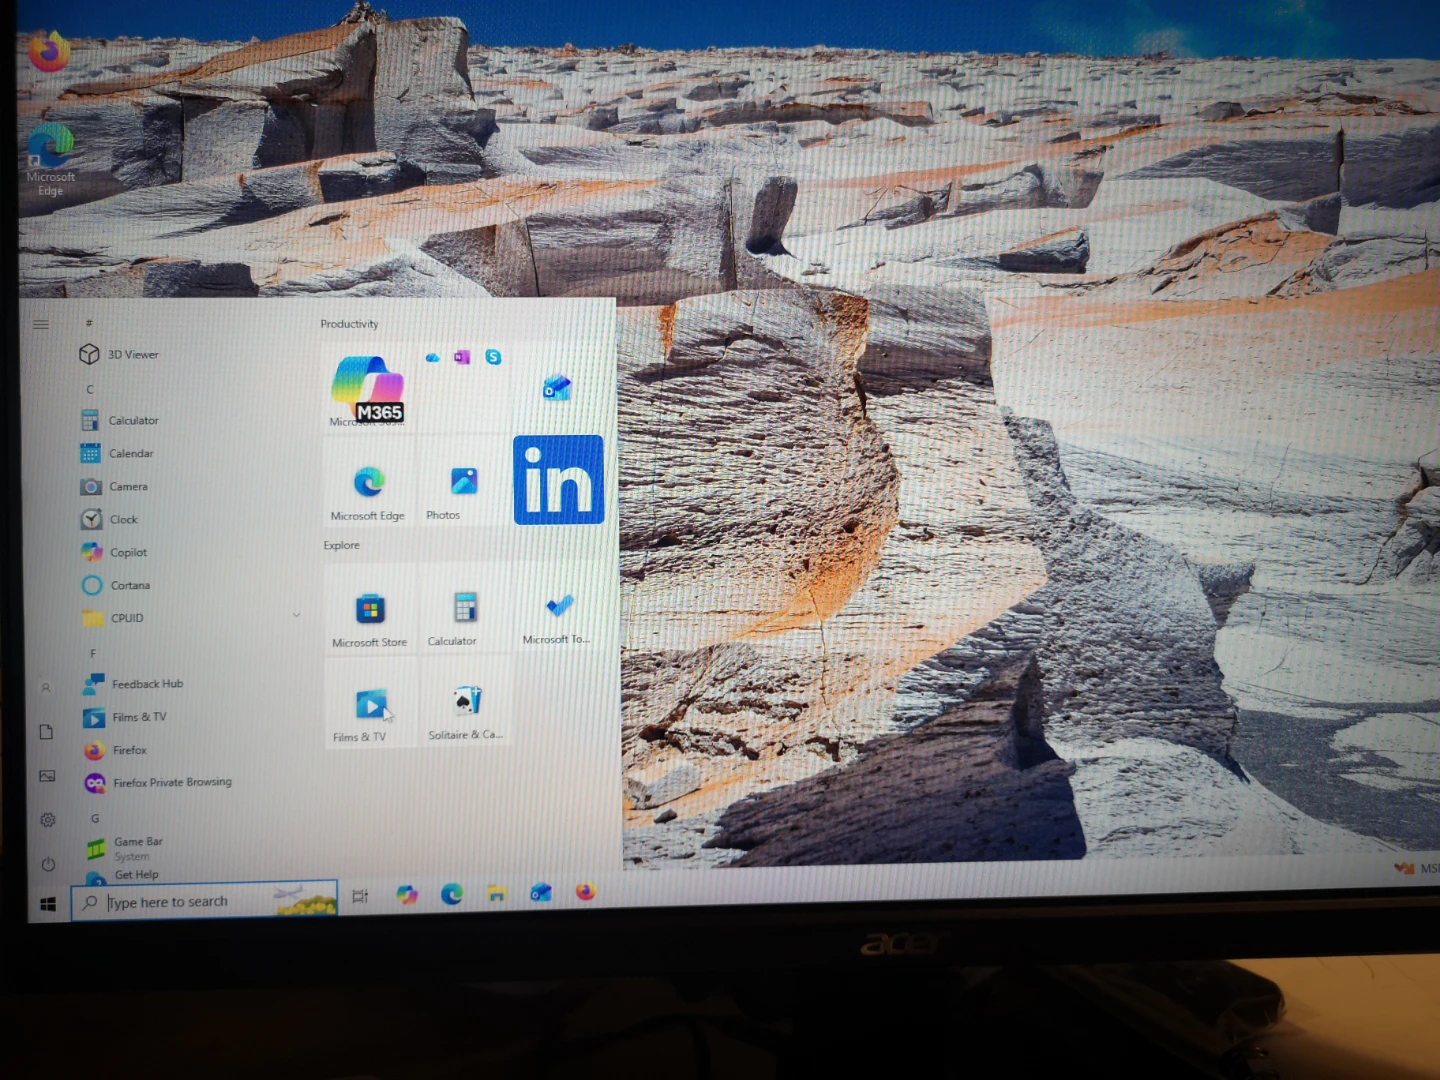Click the letter G section header
1440x1080 pixels.
click(95, 818)
